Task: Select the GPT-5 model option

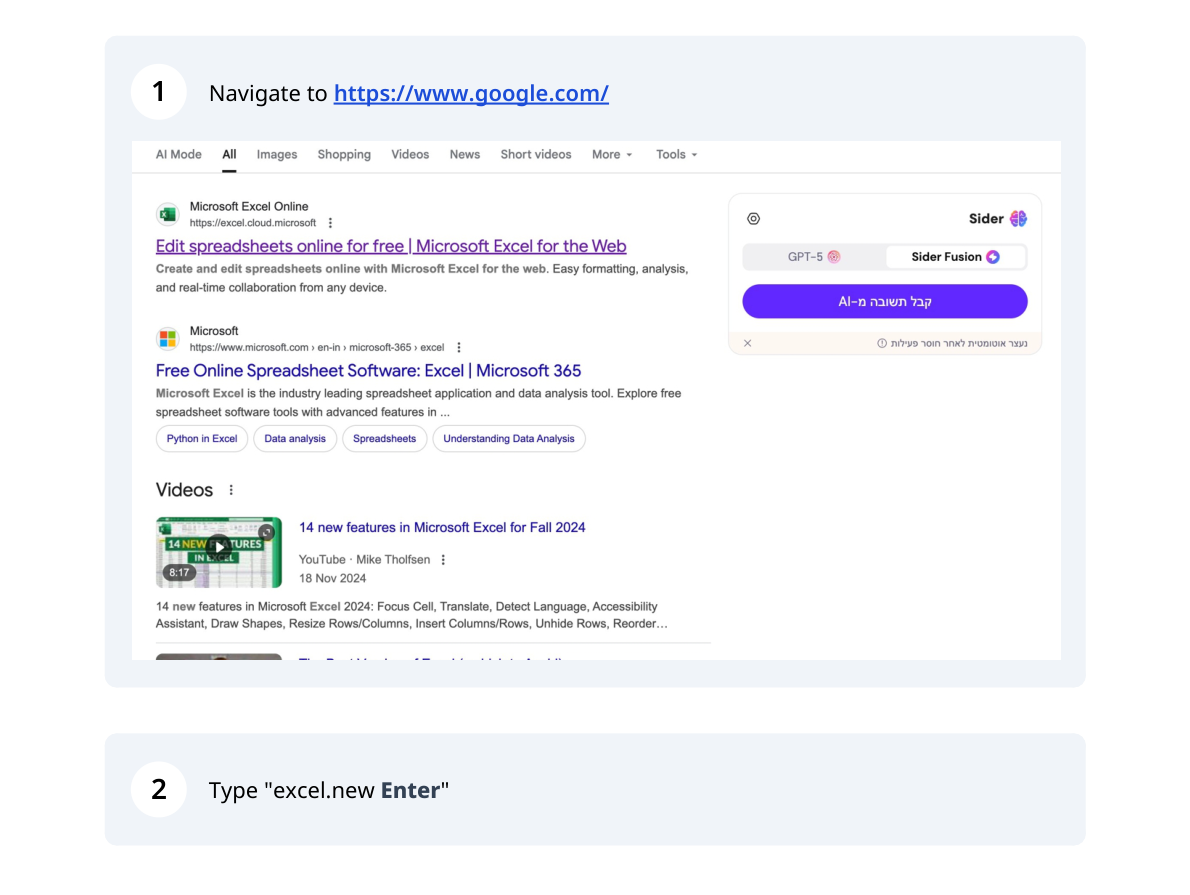Action: 814,257
